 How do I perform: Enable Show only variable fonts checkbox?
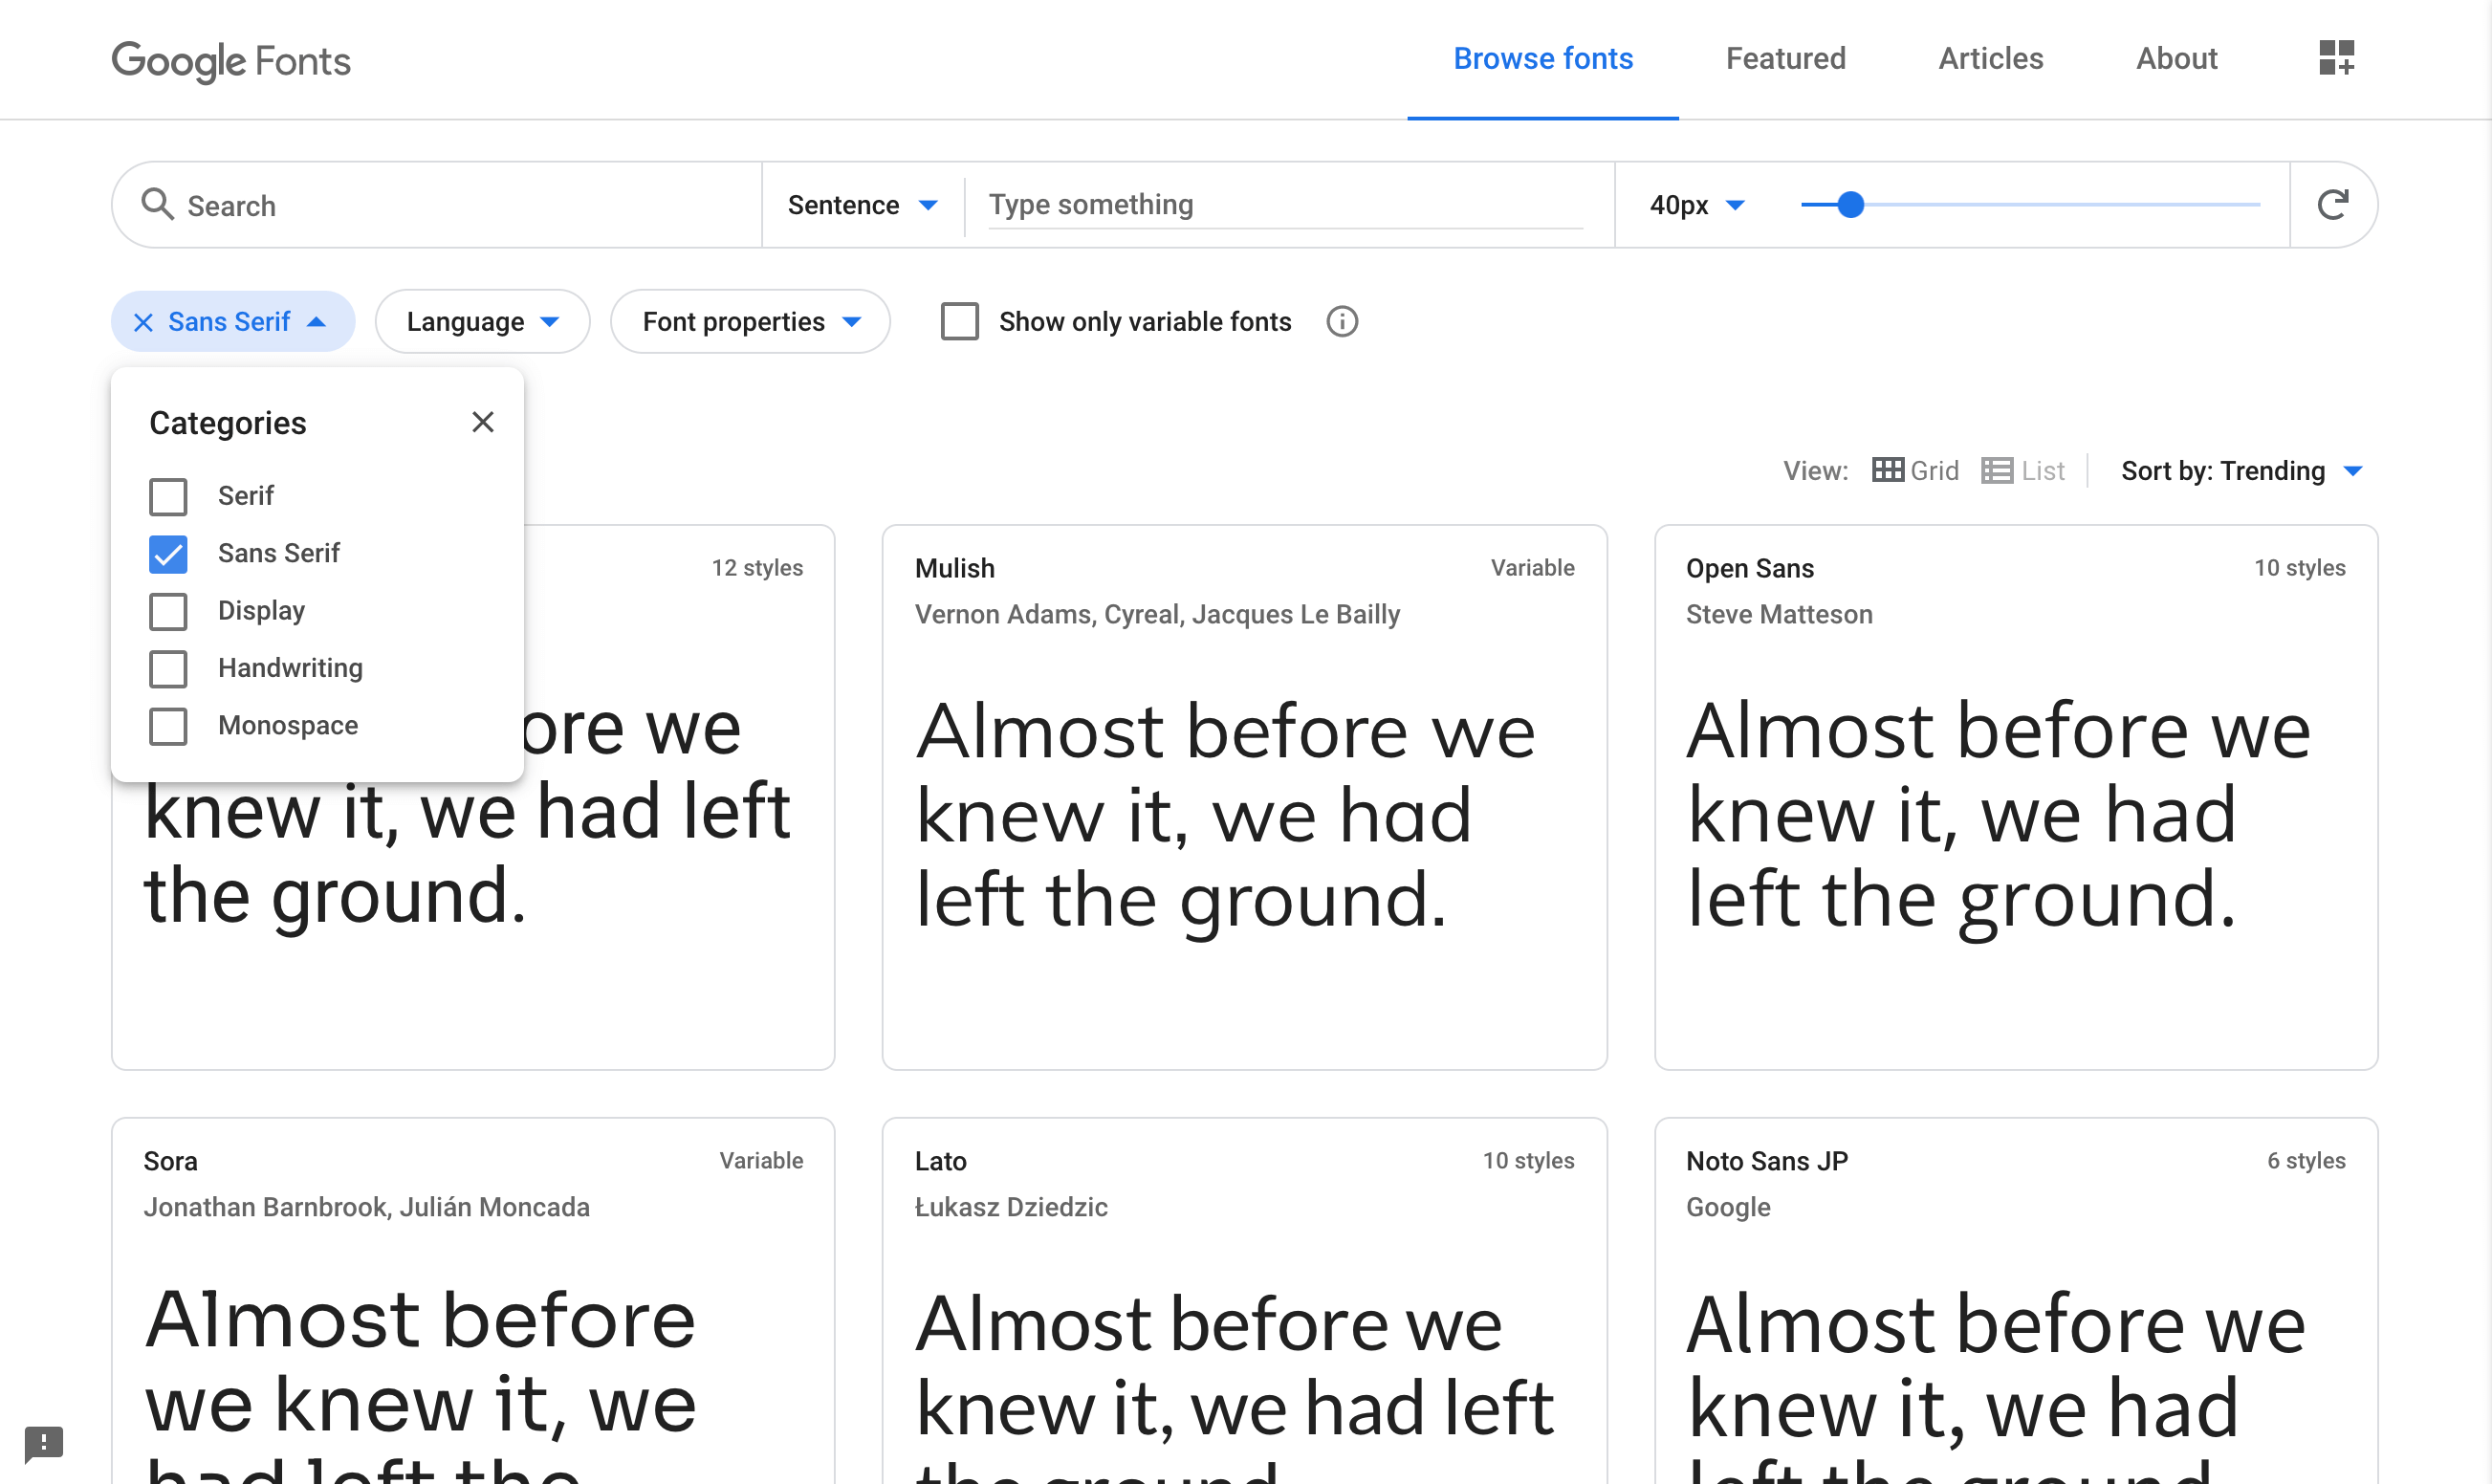pyautogui.click(x=959, y=322)
